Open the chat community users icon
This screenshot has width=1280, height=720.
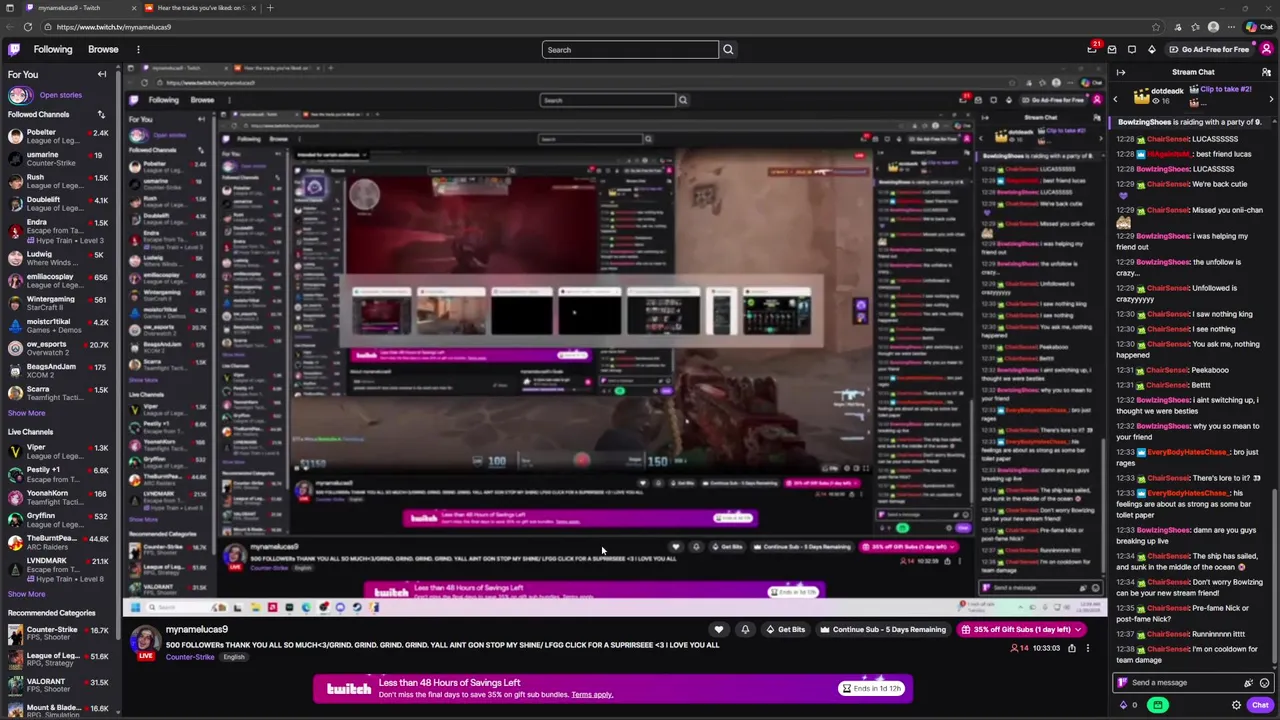click(1266, 72)
